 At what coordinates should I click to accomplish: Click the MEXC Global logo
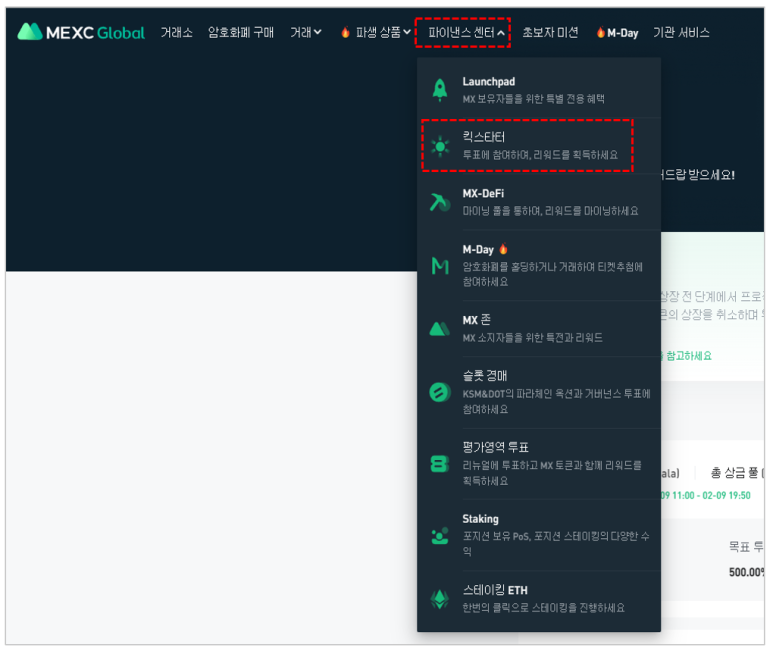point(81,33)
